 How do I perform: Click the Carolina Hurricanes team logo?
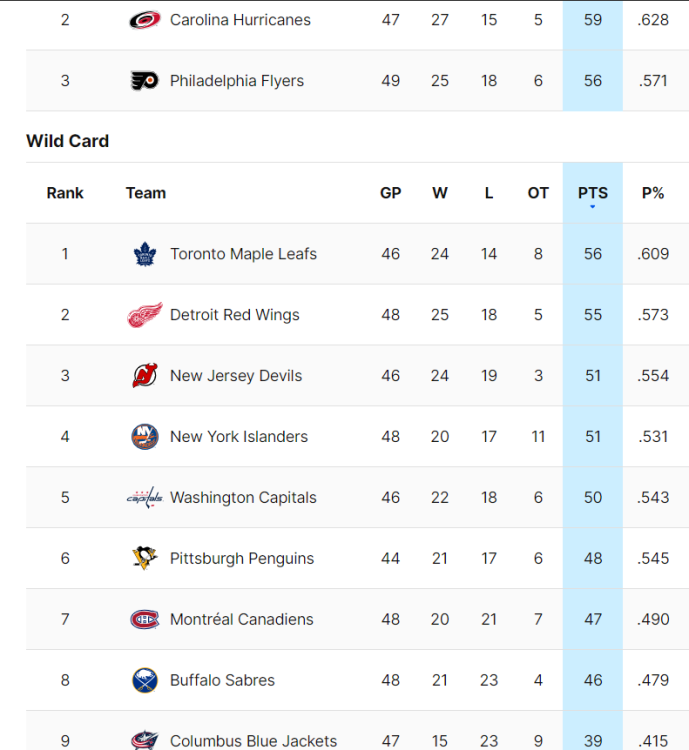[x=145, y=20]
